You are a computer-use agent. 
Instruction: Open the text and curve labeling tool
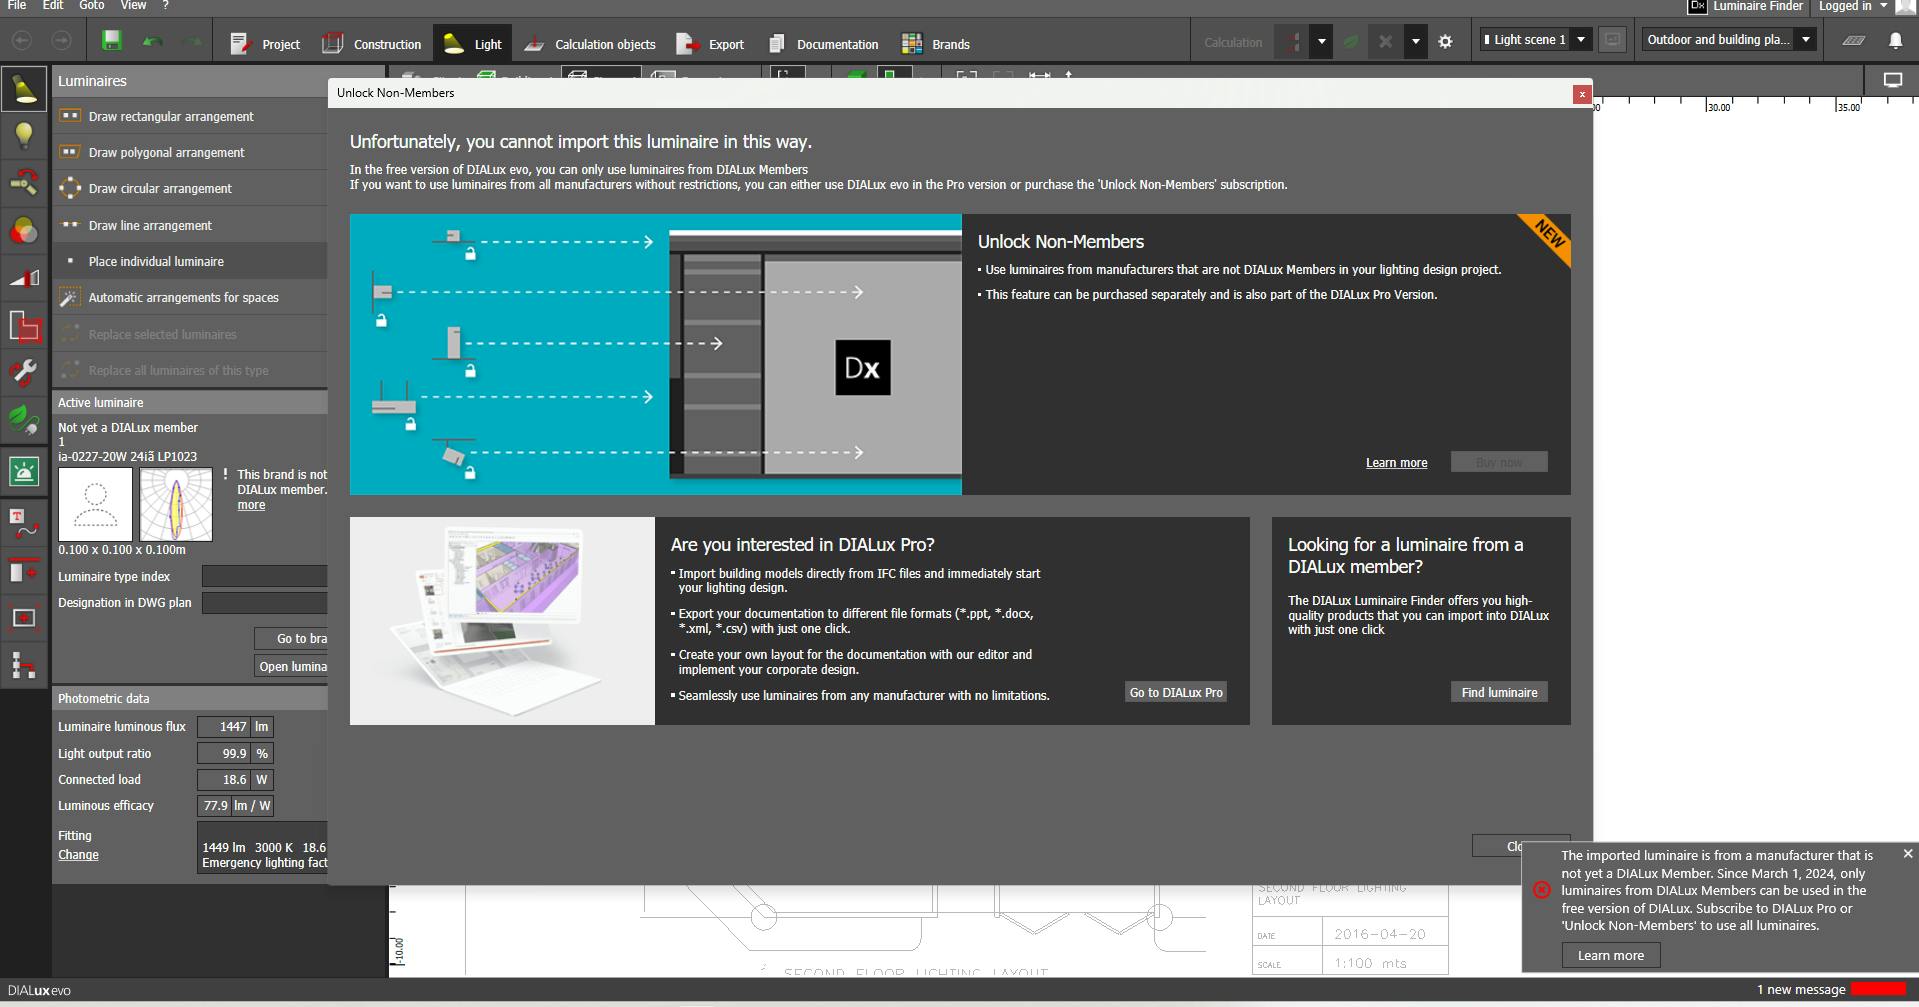coord(24,523)
